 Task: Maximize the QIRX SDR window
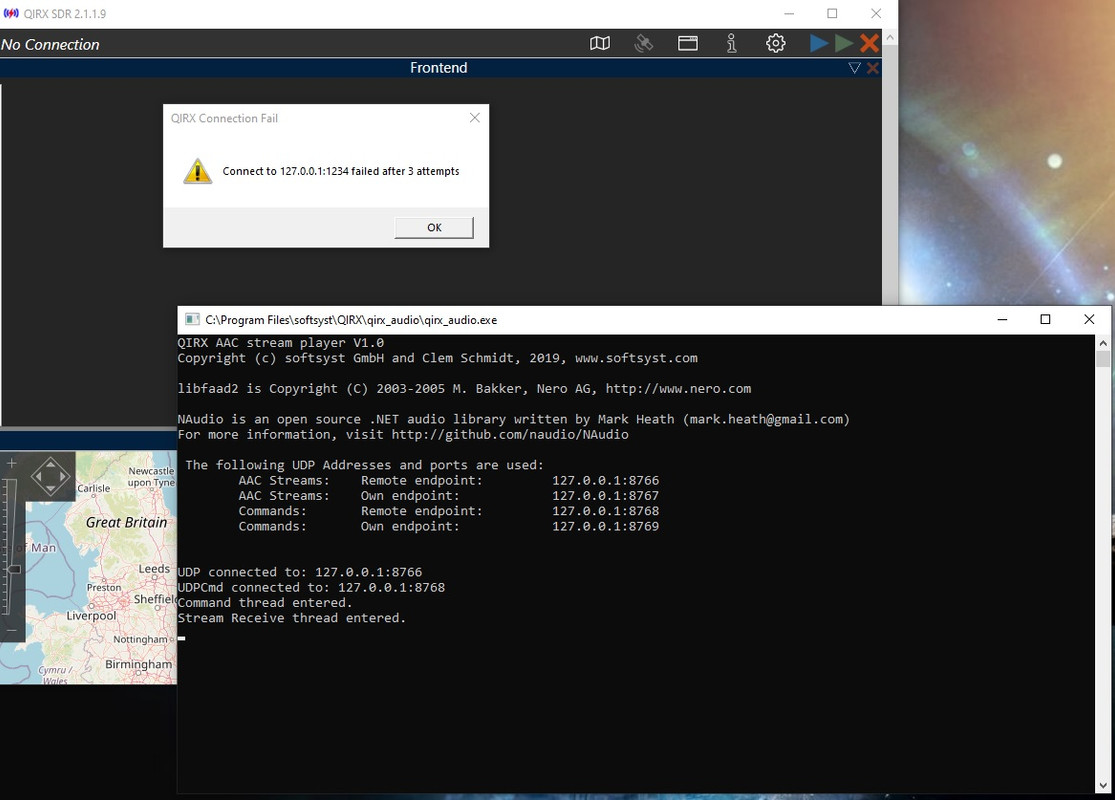832,14
